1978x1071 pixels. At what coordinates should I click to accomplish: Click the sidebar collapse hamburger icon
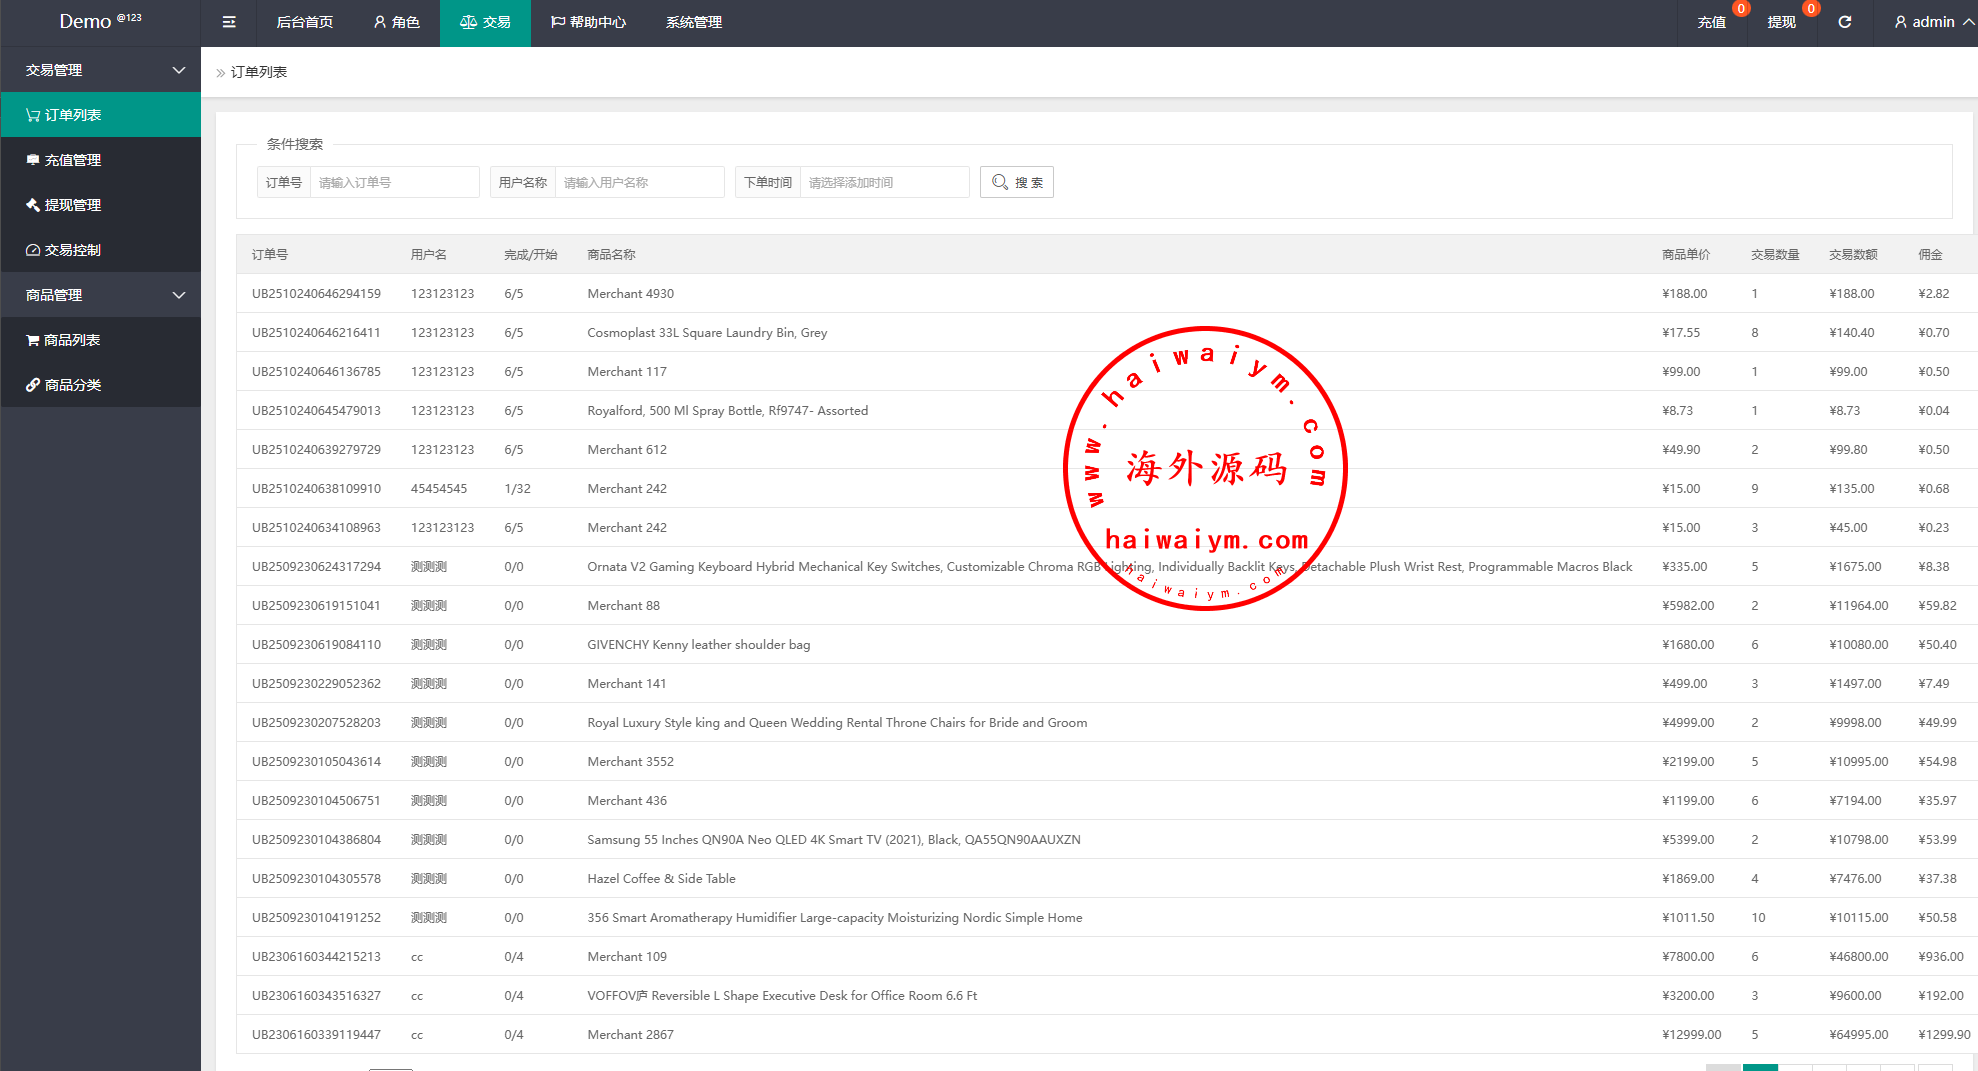tap(229, 22)
